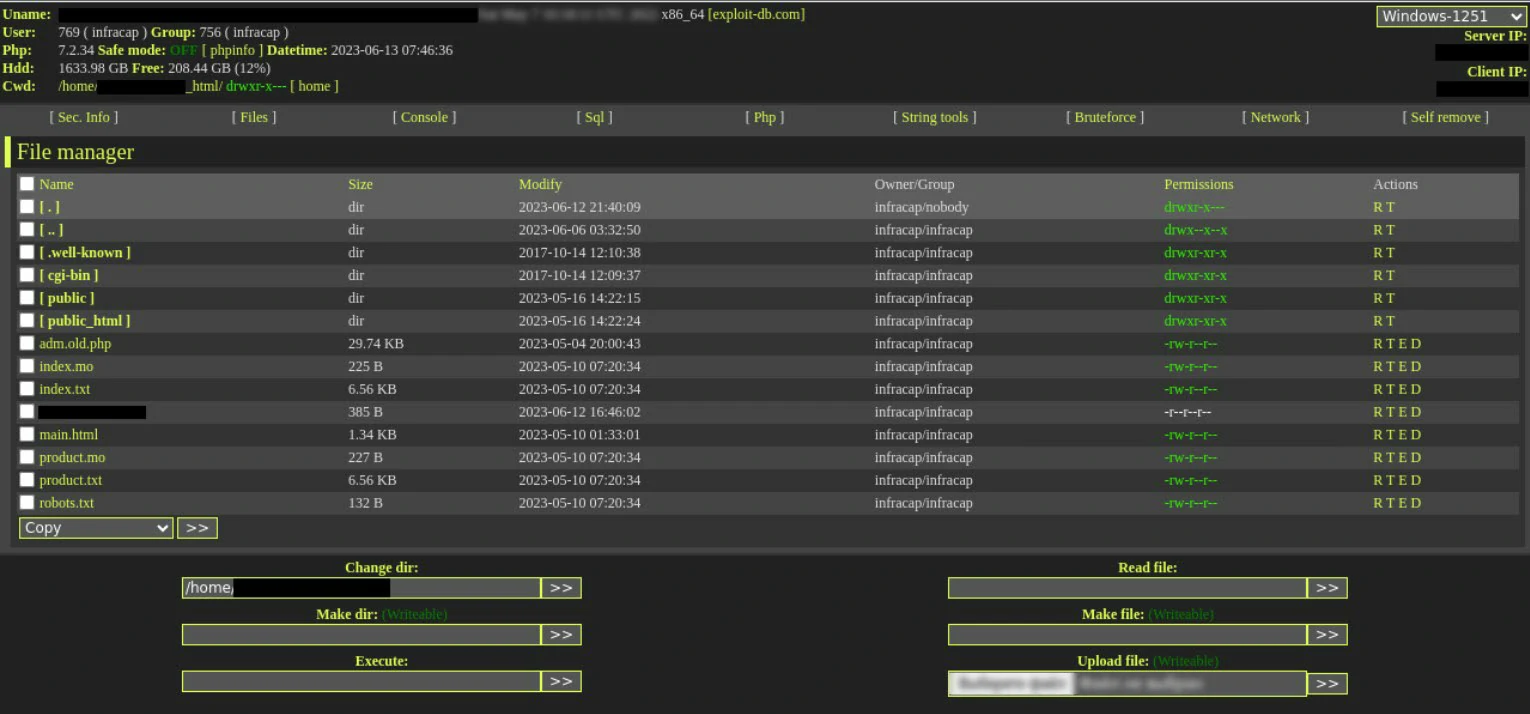Open the public_html directory

pos(85,321)
